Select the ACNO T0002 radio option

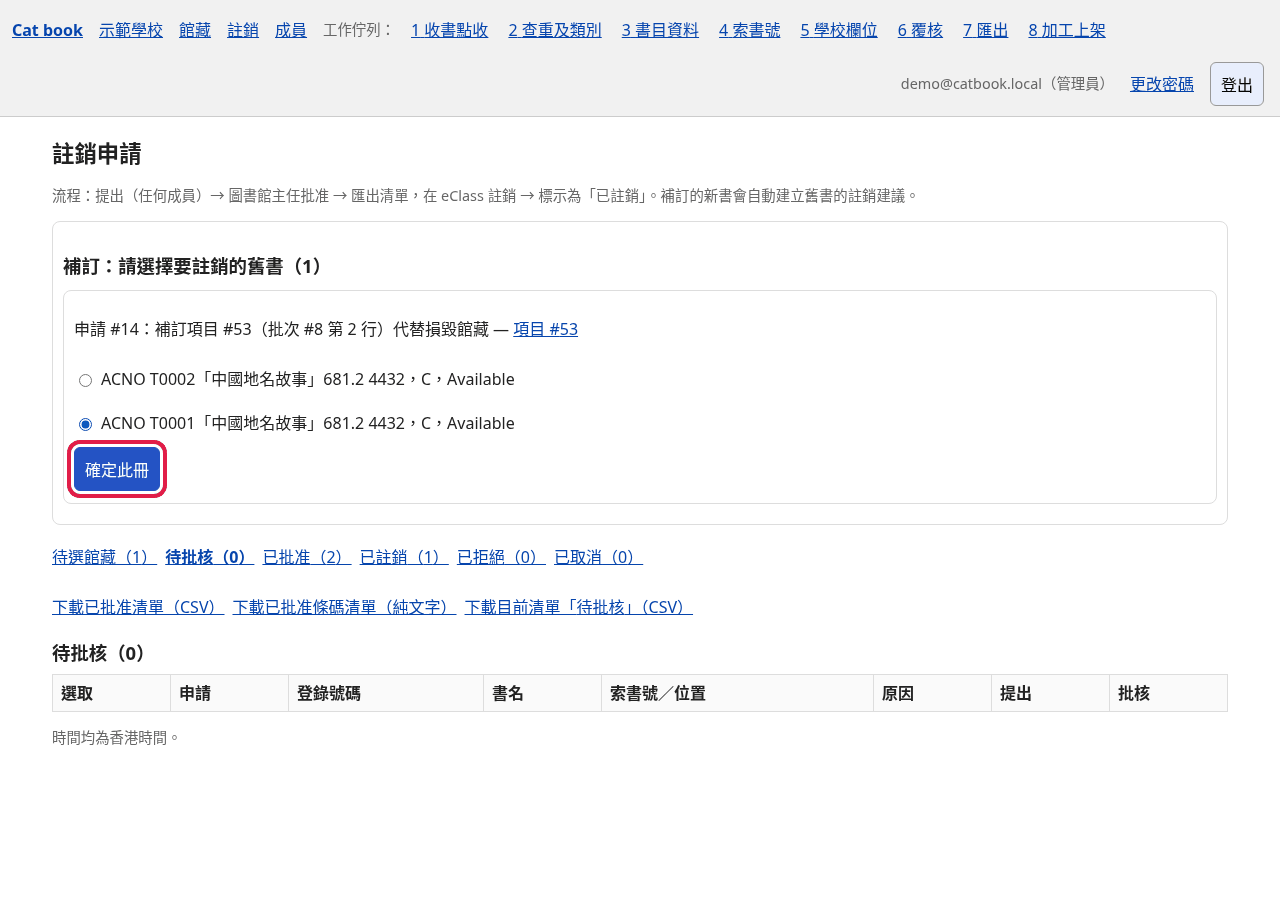pyautogui.click(x=85, y=380)
